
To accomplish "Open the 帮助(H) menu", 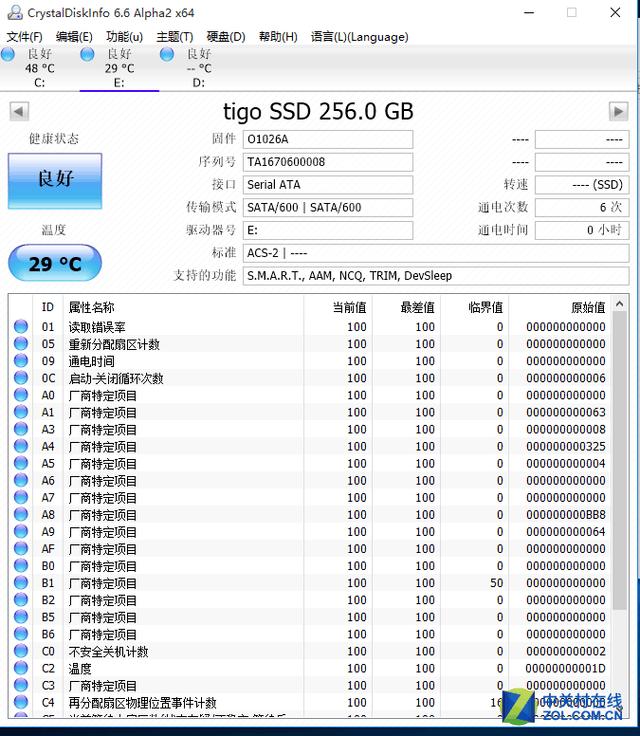I will click(x=278, y=37).
